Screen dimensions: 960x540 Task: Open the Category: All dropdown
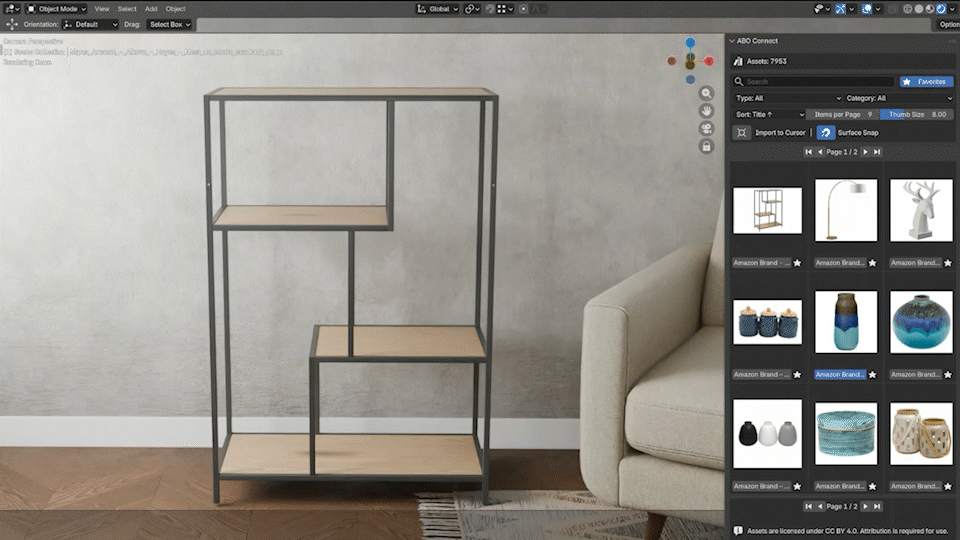click(898, 98)
